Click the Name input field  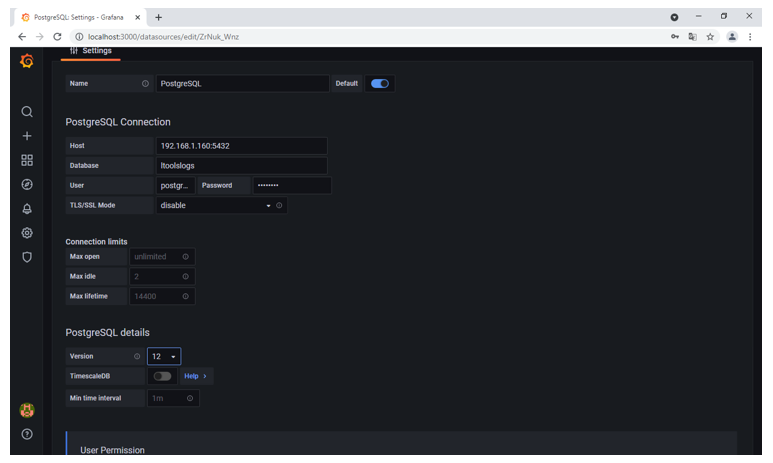coord(243,84)
